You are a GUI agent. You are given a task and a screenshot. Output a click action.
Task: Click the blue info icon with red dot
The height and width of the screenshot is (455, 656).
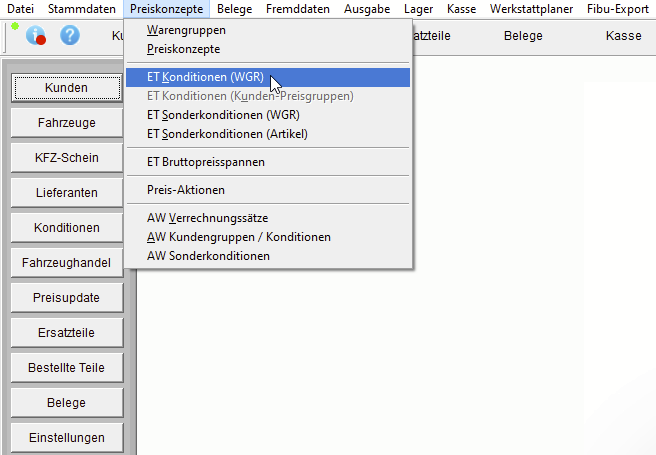click(x=36, y=35)
